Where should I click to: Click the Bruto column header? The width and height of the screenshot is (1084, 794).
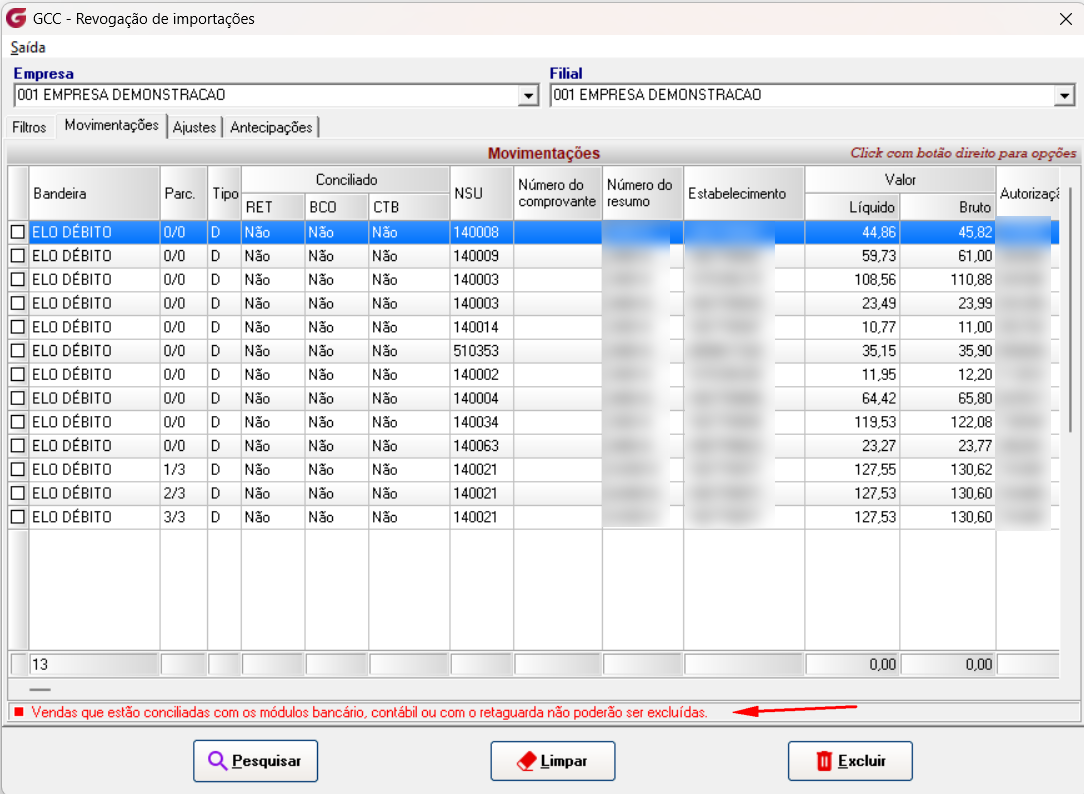(x=947, y=207)
